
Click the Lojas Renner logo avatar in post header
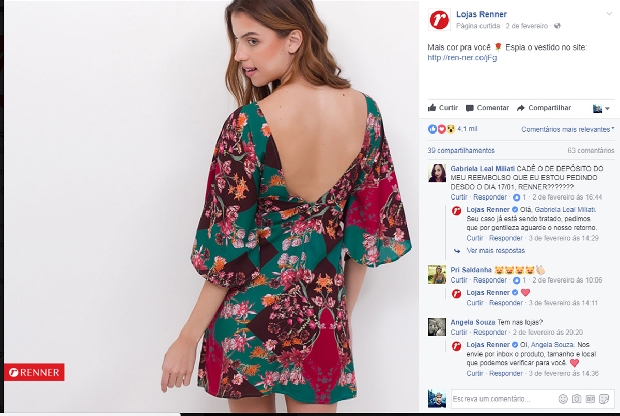tap(439, 19)
